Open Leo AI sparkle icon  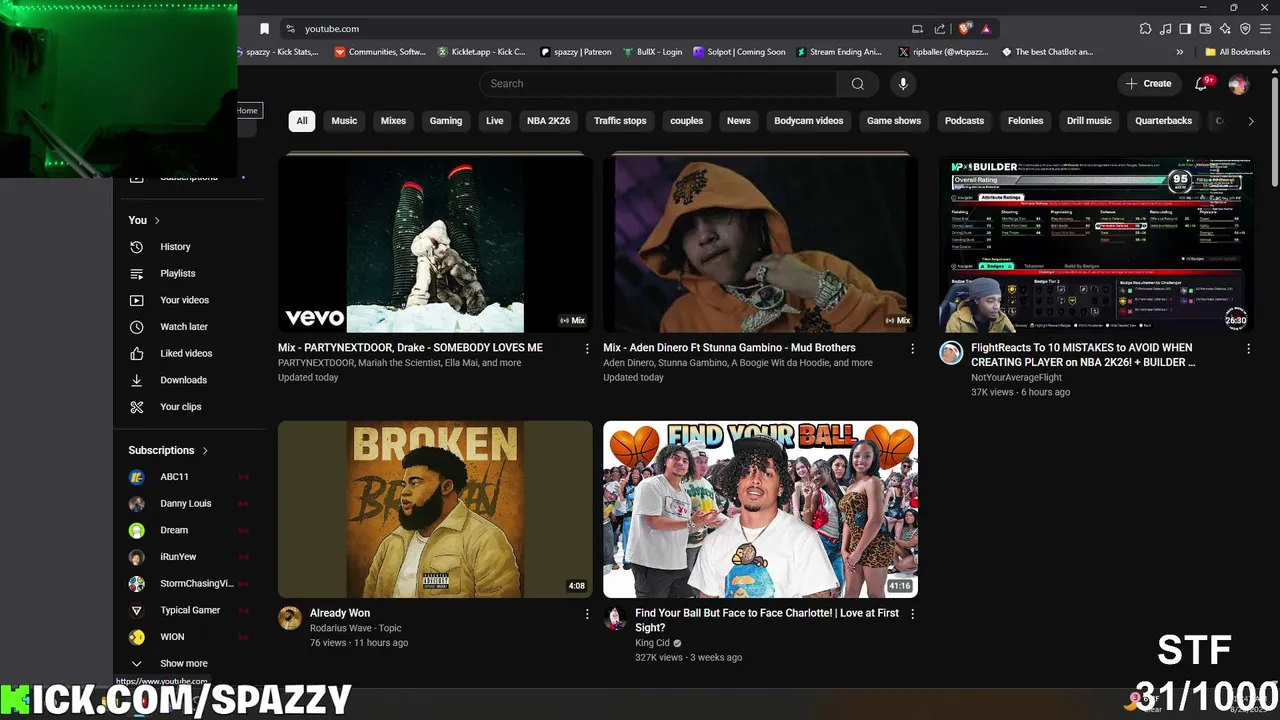pyautogui.click(x=1225, y=29)
